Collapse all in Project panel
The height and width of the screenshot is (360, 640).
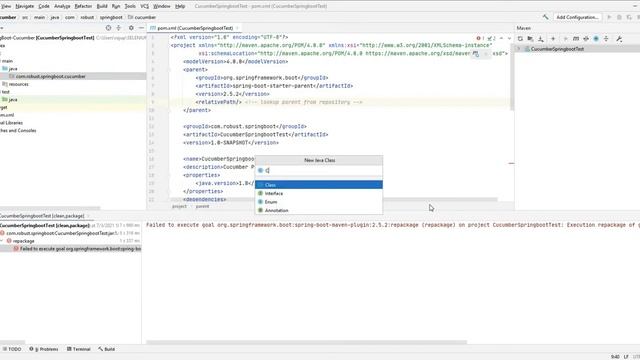(x=118, y=28)
